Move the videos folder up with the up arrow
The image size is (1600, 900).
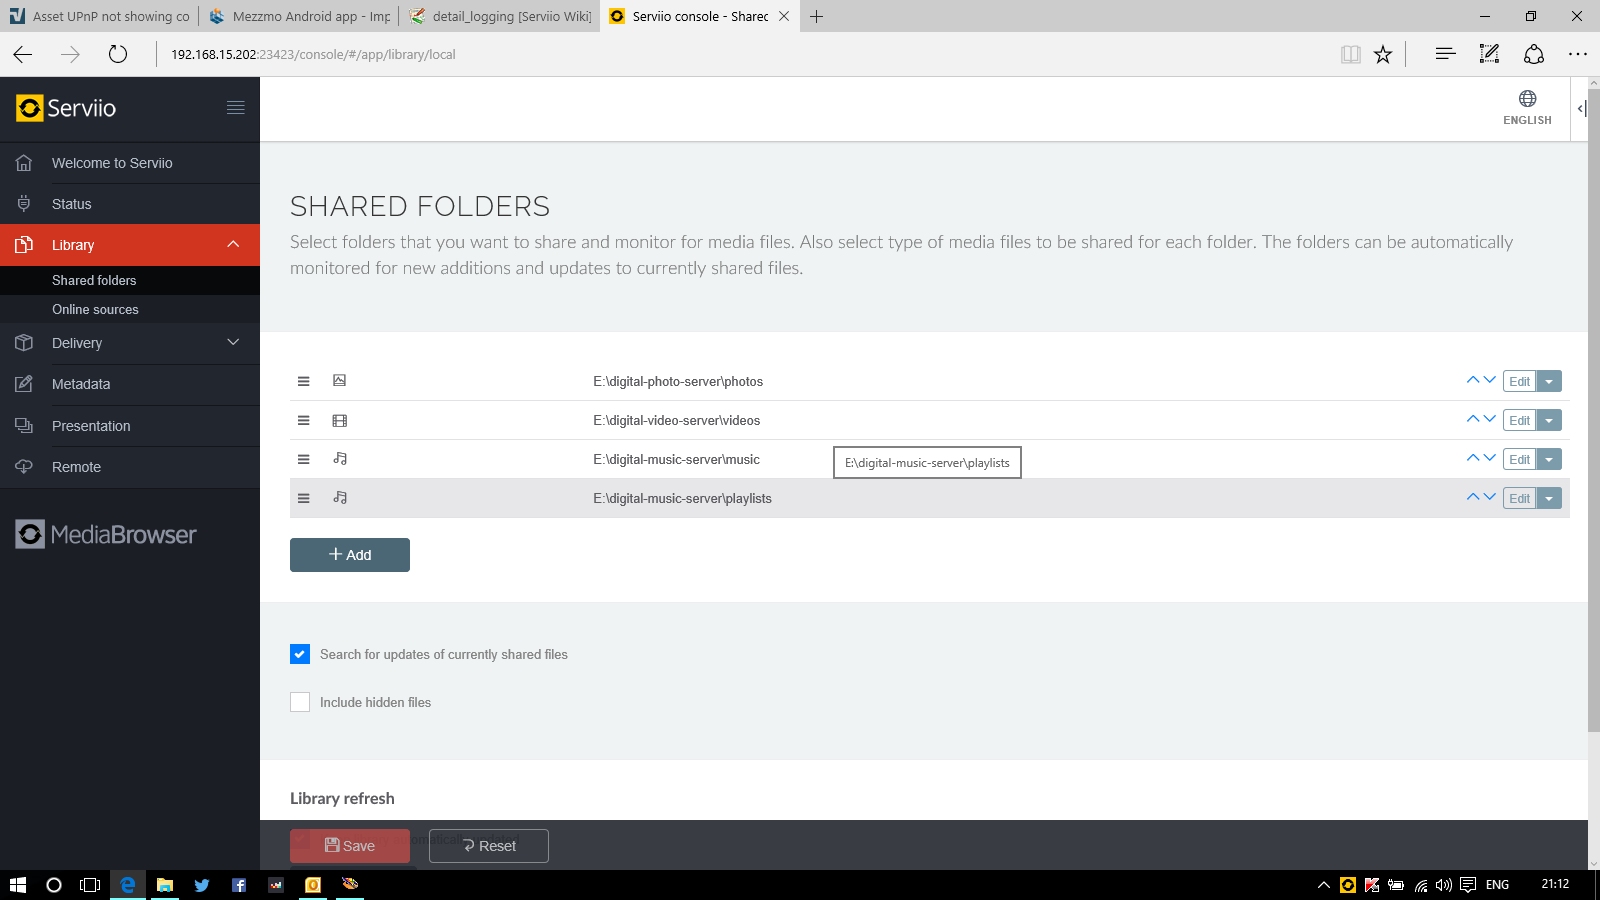tap(1472, 419)
